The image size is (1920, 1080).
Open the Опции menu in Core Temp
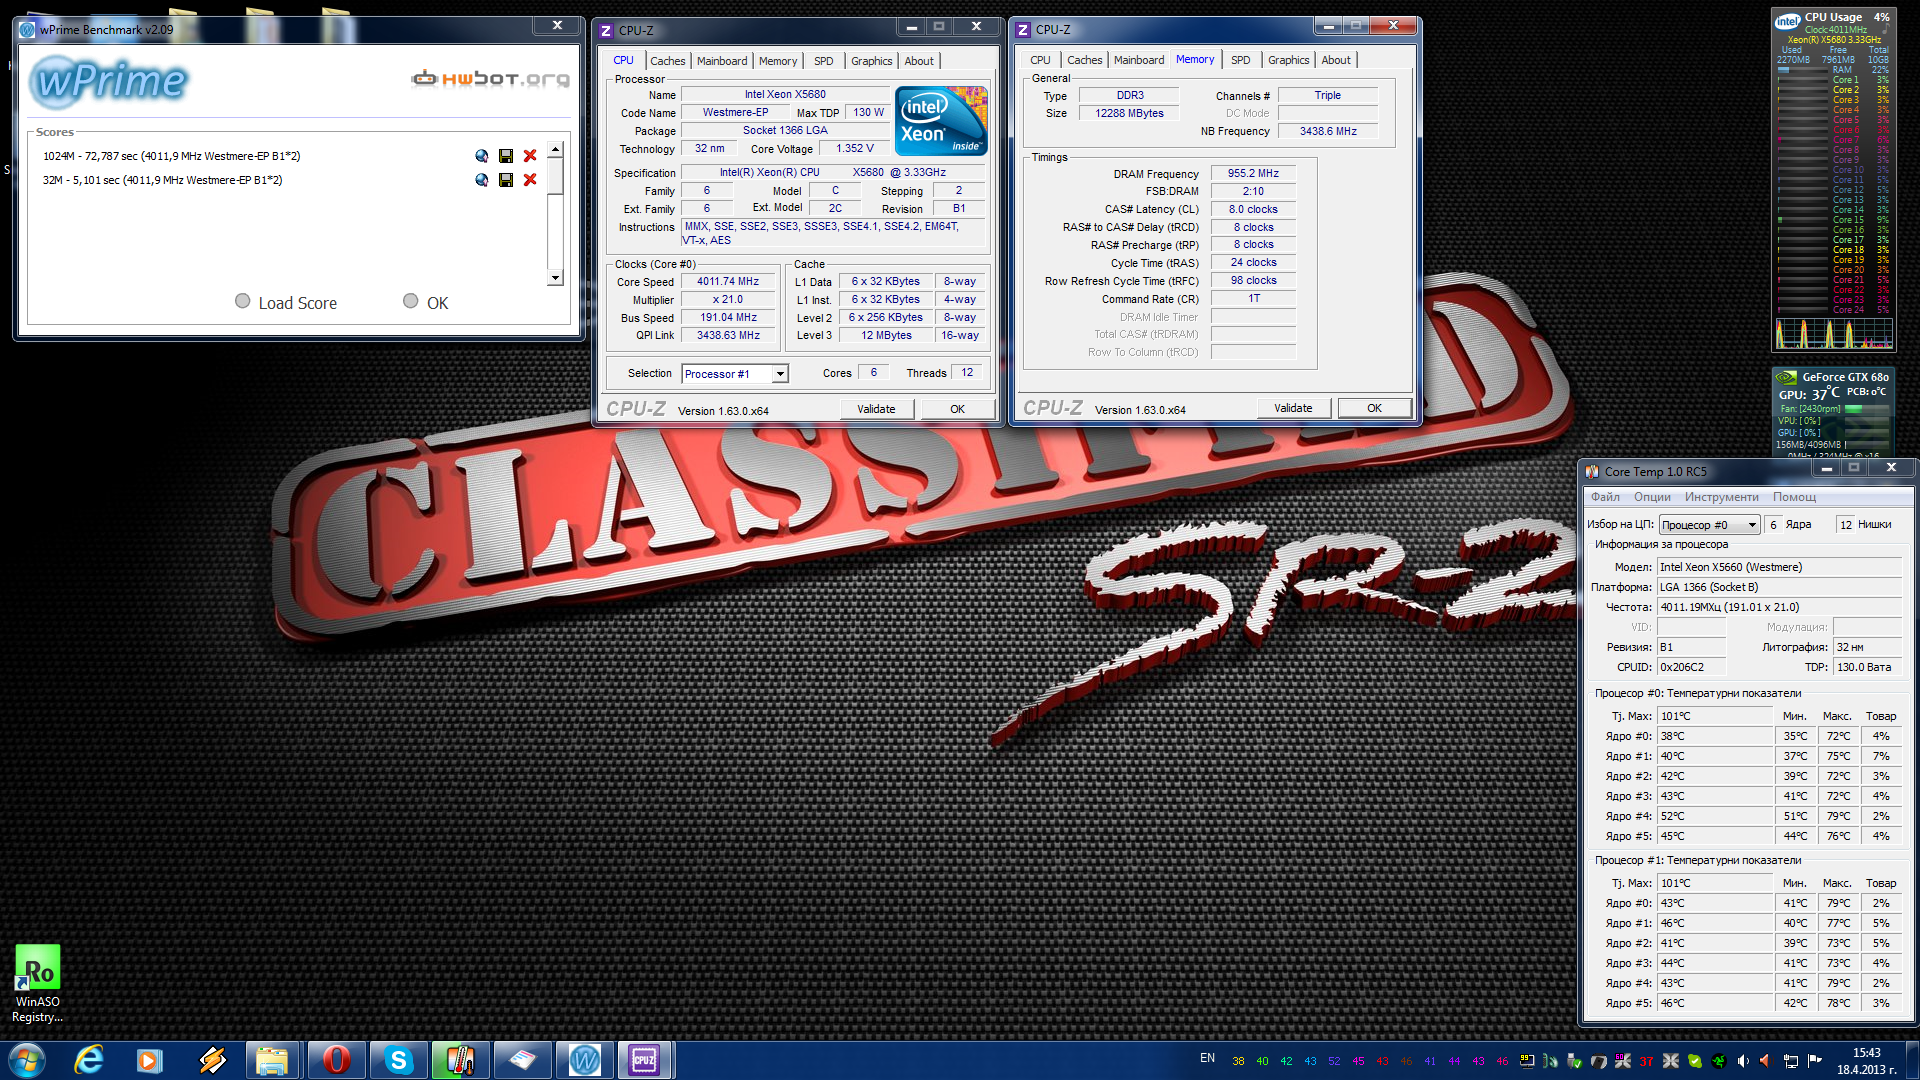pos(1652,497)
